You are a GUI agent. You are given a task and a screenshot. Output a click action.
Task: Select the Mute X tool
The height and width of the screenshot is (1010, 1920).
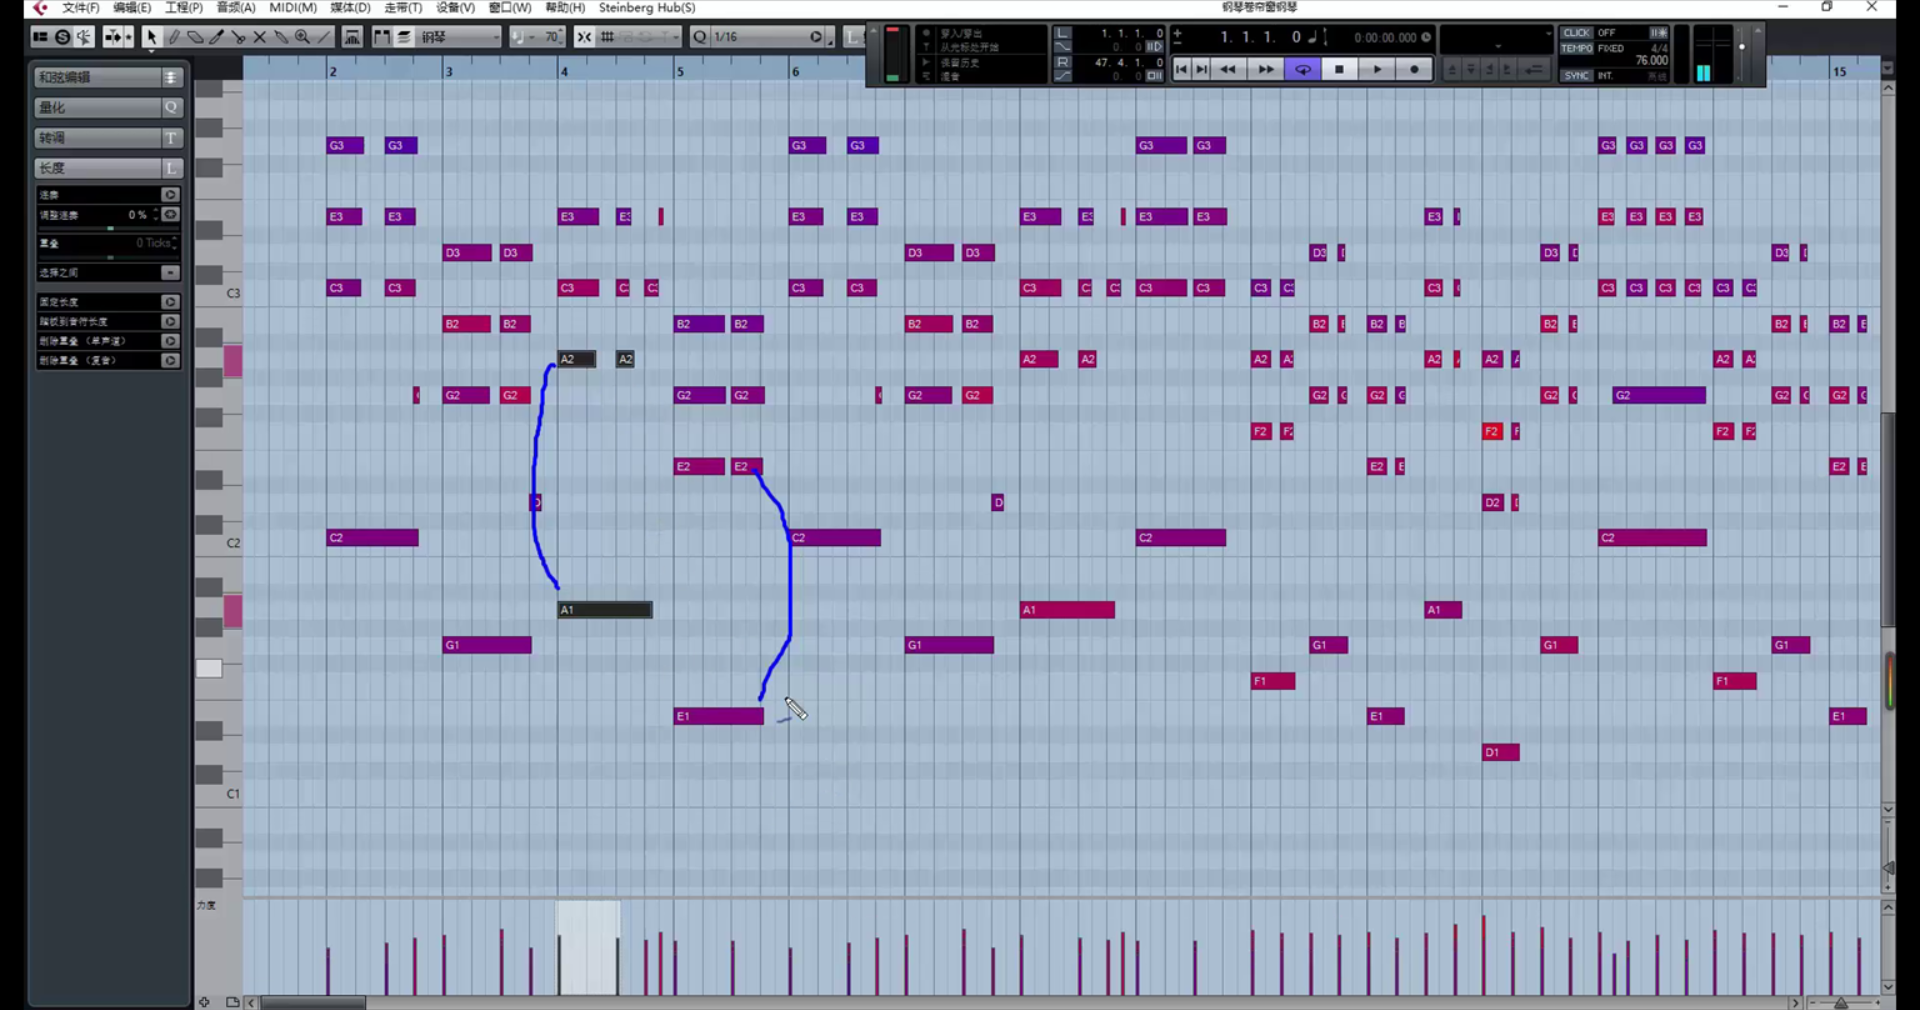(259, 37)
